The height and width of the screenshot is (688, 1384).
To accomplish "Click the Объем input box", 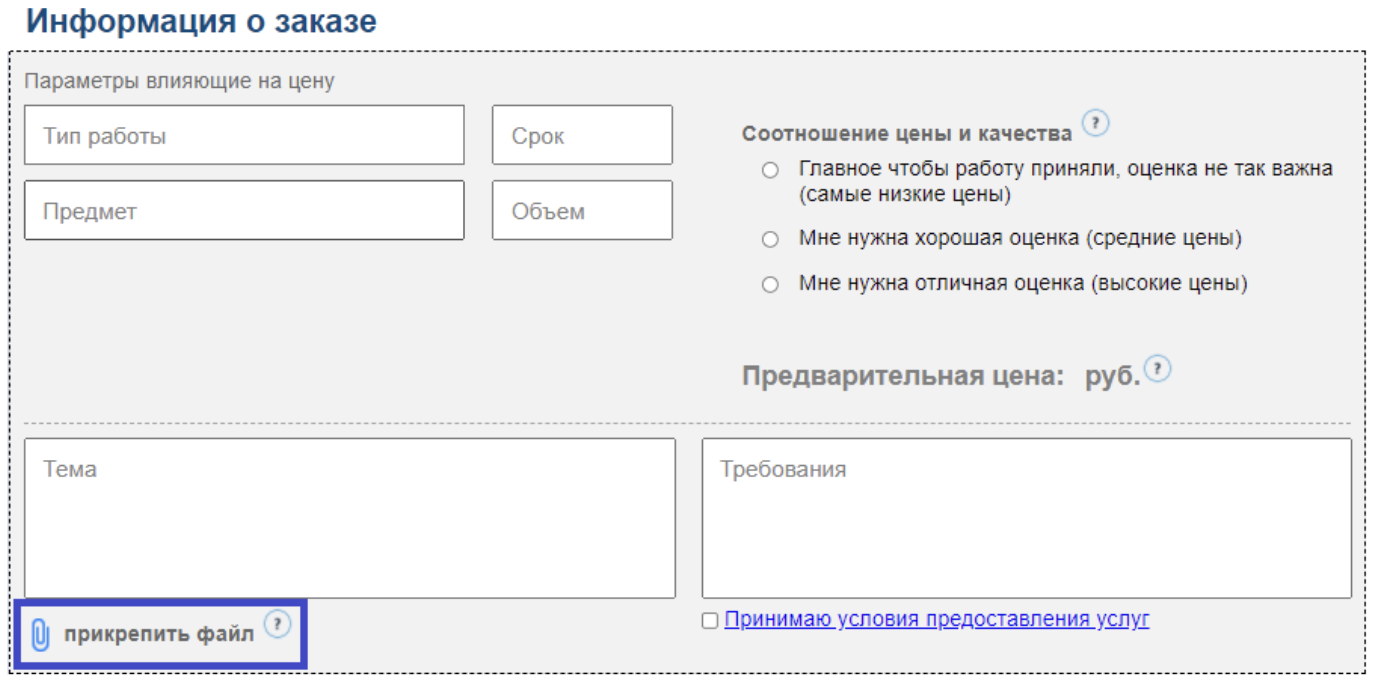I will point(582,210).
